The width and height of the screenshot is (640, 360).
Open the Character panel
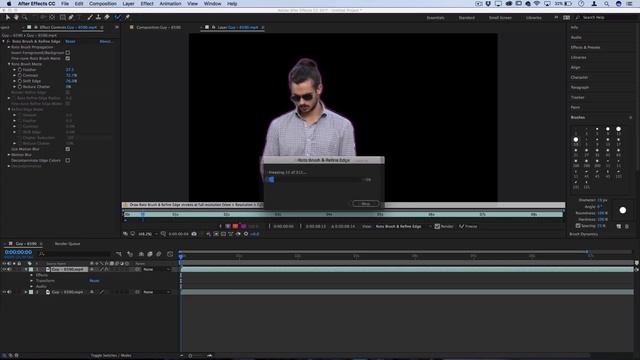click(579, 78)
